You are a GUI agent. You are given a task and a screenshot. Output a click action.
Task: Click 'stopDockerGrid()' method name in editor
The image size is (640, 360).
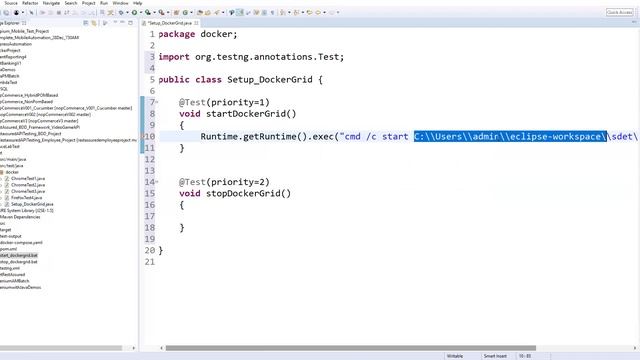pos(248,193)
